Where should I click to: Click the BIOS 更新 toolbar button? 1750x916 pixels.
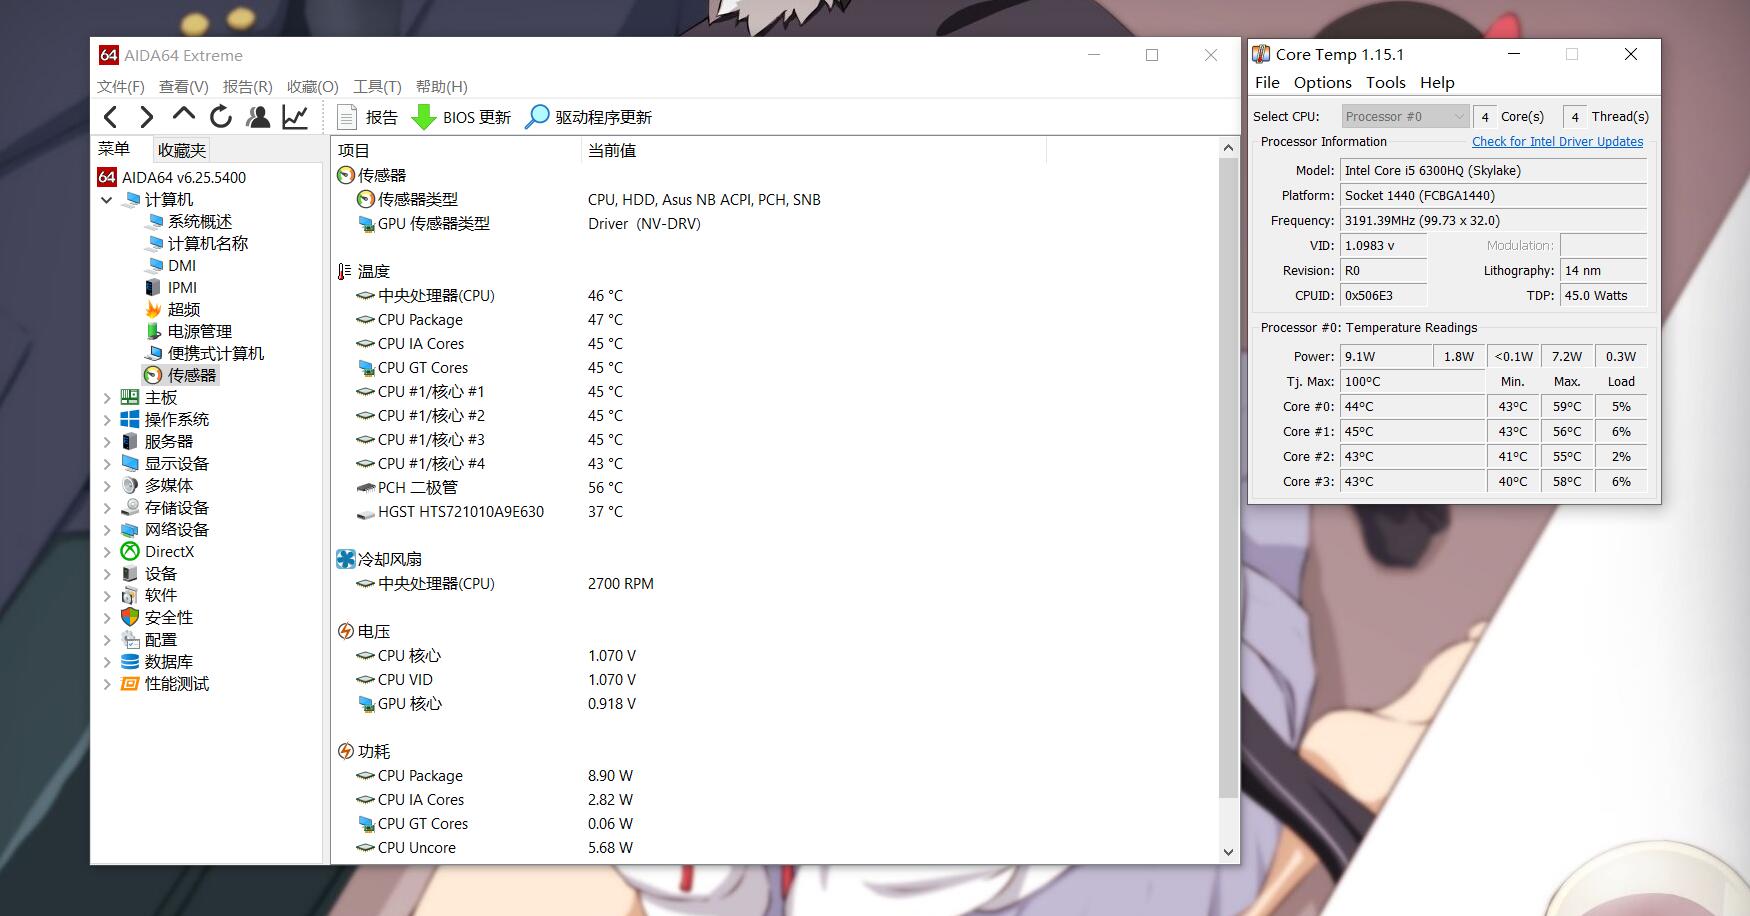coord(462,117)
